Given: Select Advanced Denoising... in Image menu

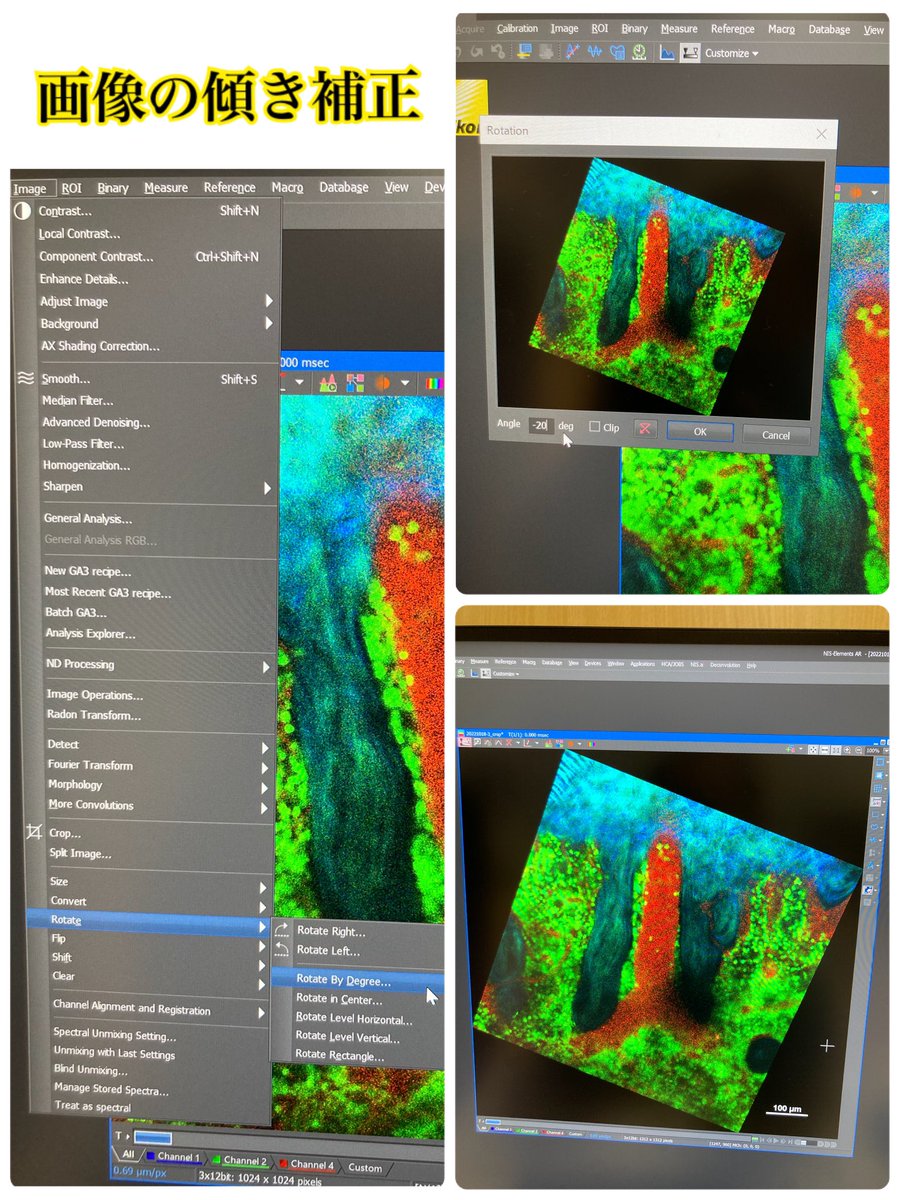Looking at the screenshot, I should click(96, 423).
